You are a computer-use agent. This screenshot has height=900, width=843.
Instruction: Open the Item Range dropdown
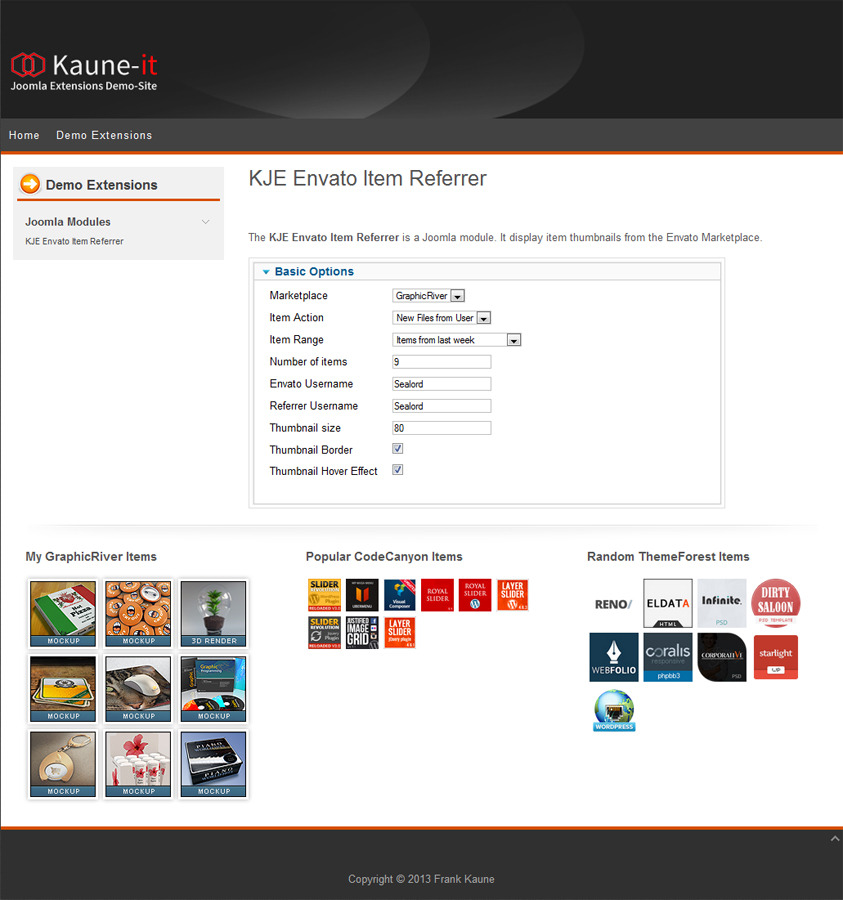click(457, 340)
